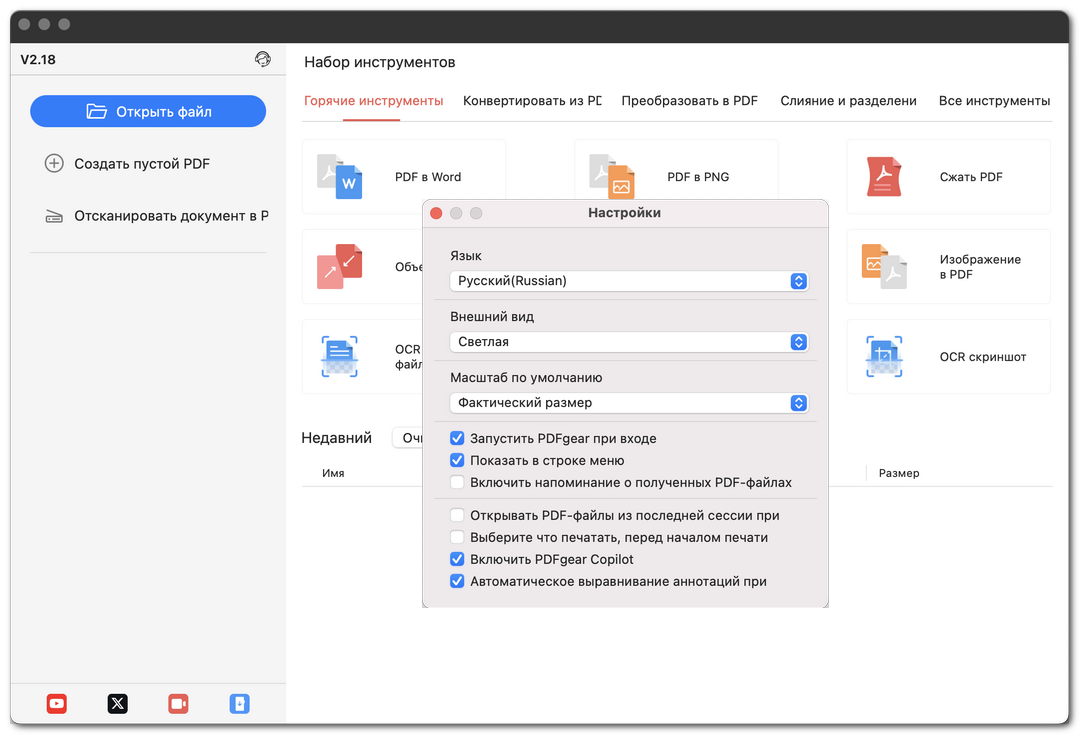Click the blue mobile app icon

pos(240,704)
